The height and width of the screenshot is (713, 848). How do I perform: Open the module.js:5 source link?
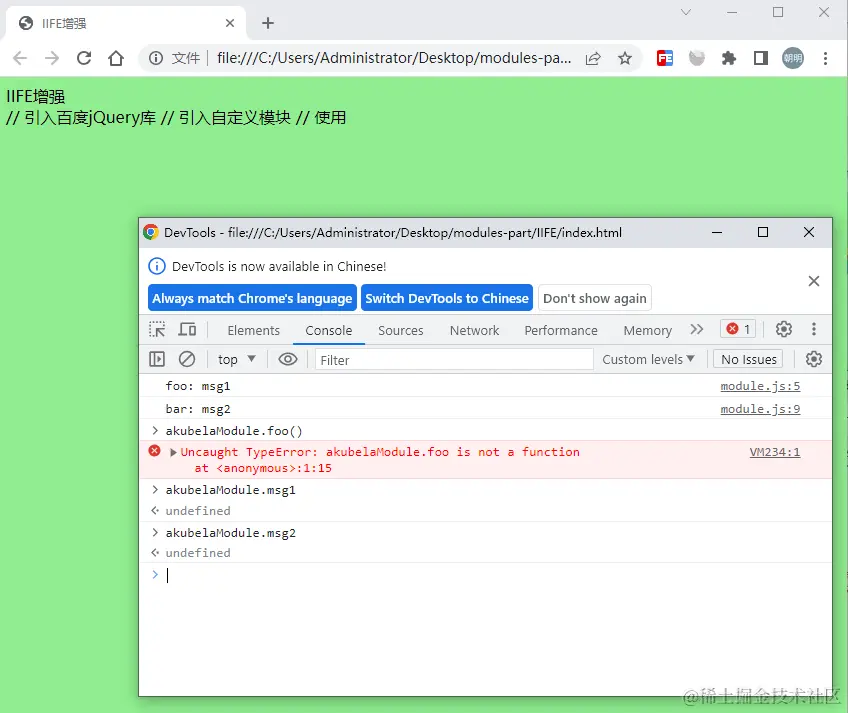coord(760,386)
